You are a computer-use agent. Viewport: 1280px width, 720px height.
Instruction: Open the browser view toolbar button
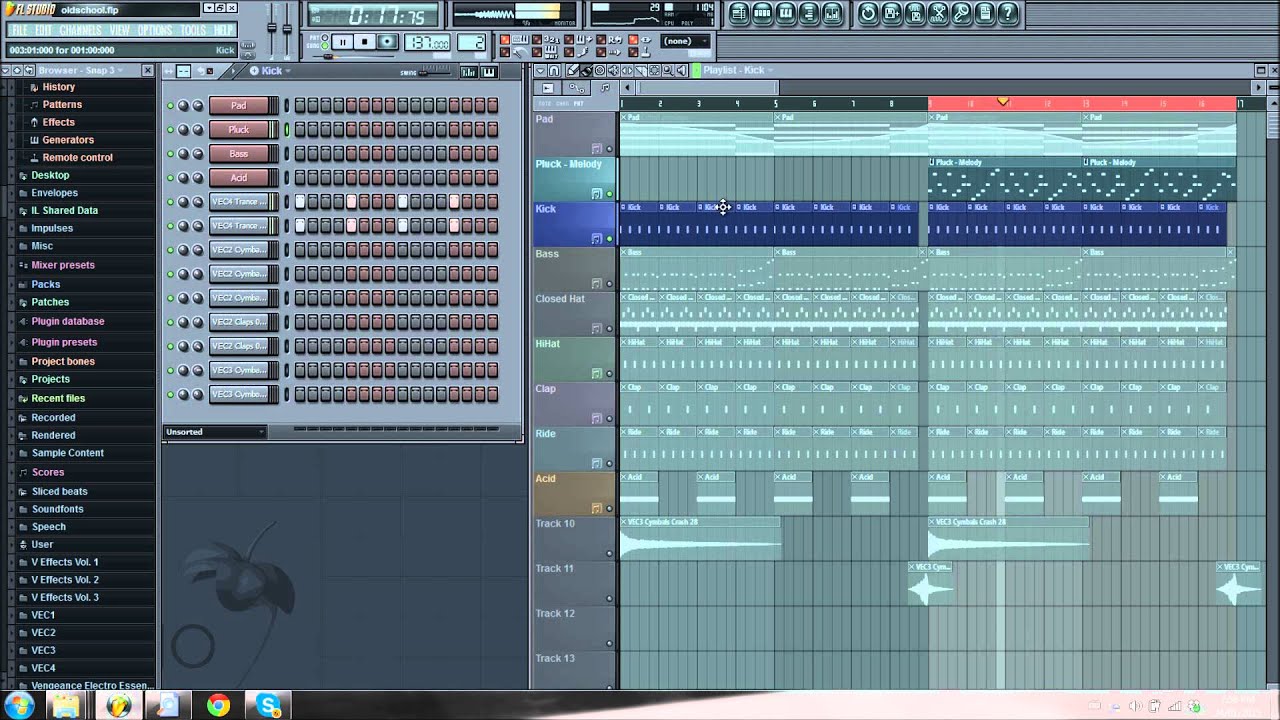pyautogui.click(x=809, y=14)
